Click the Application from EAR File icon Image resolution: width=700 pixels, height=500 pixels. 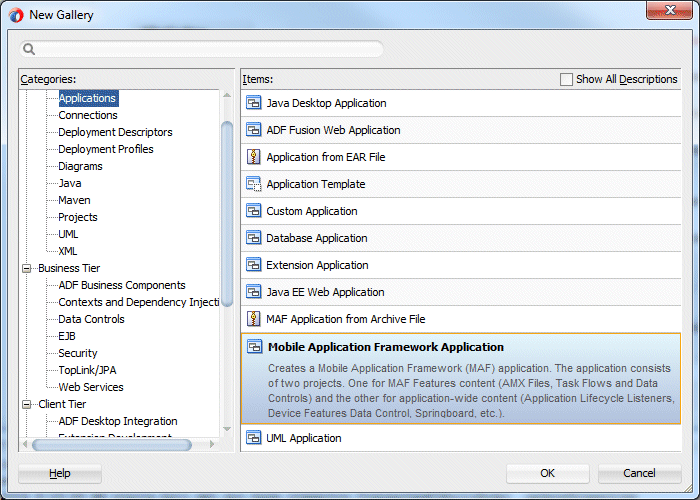click(x=254, y=157)
